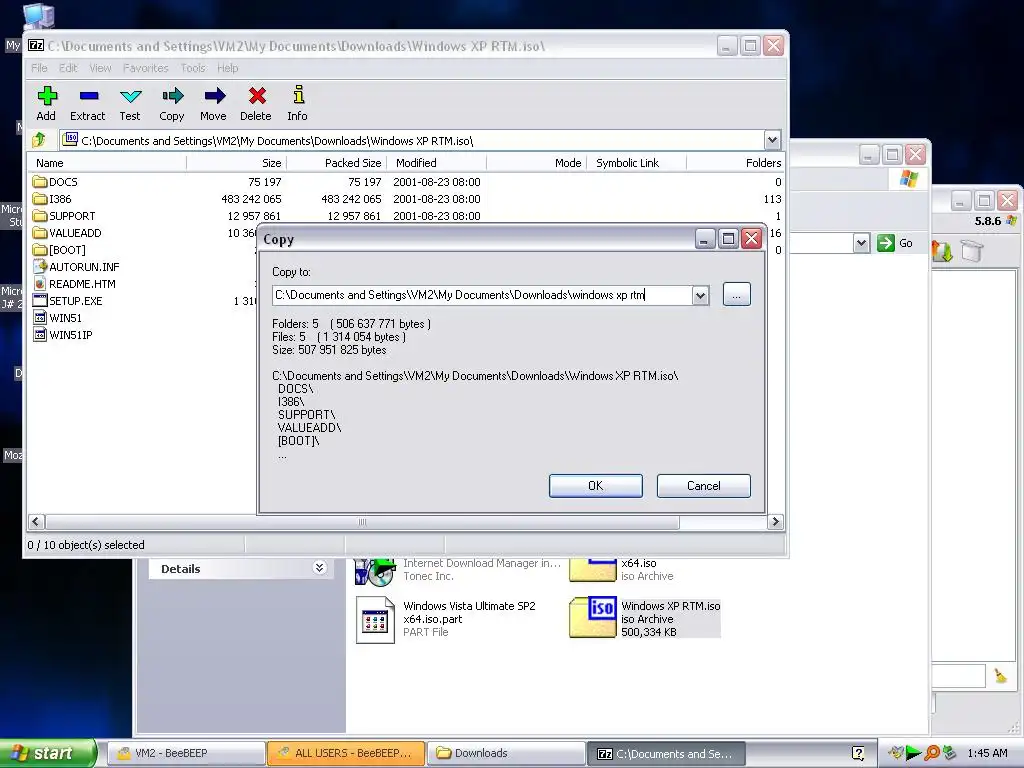Select the SETUP.EXE file
1024x768 pixels.
point(68,300)
